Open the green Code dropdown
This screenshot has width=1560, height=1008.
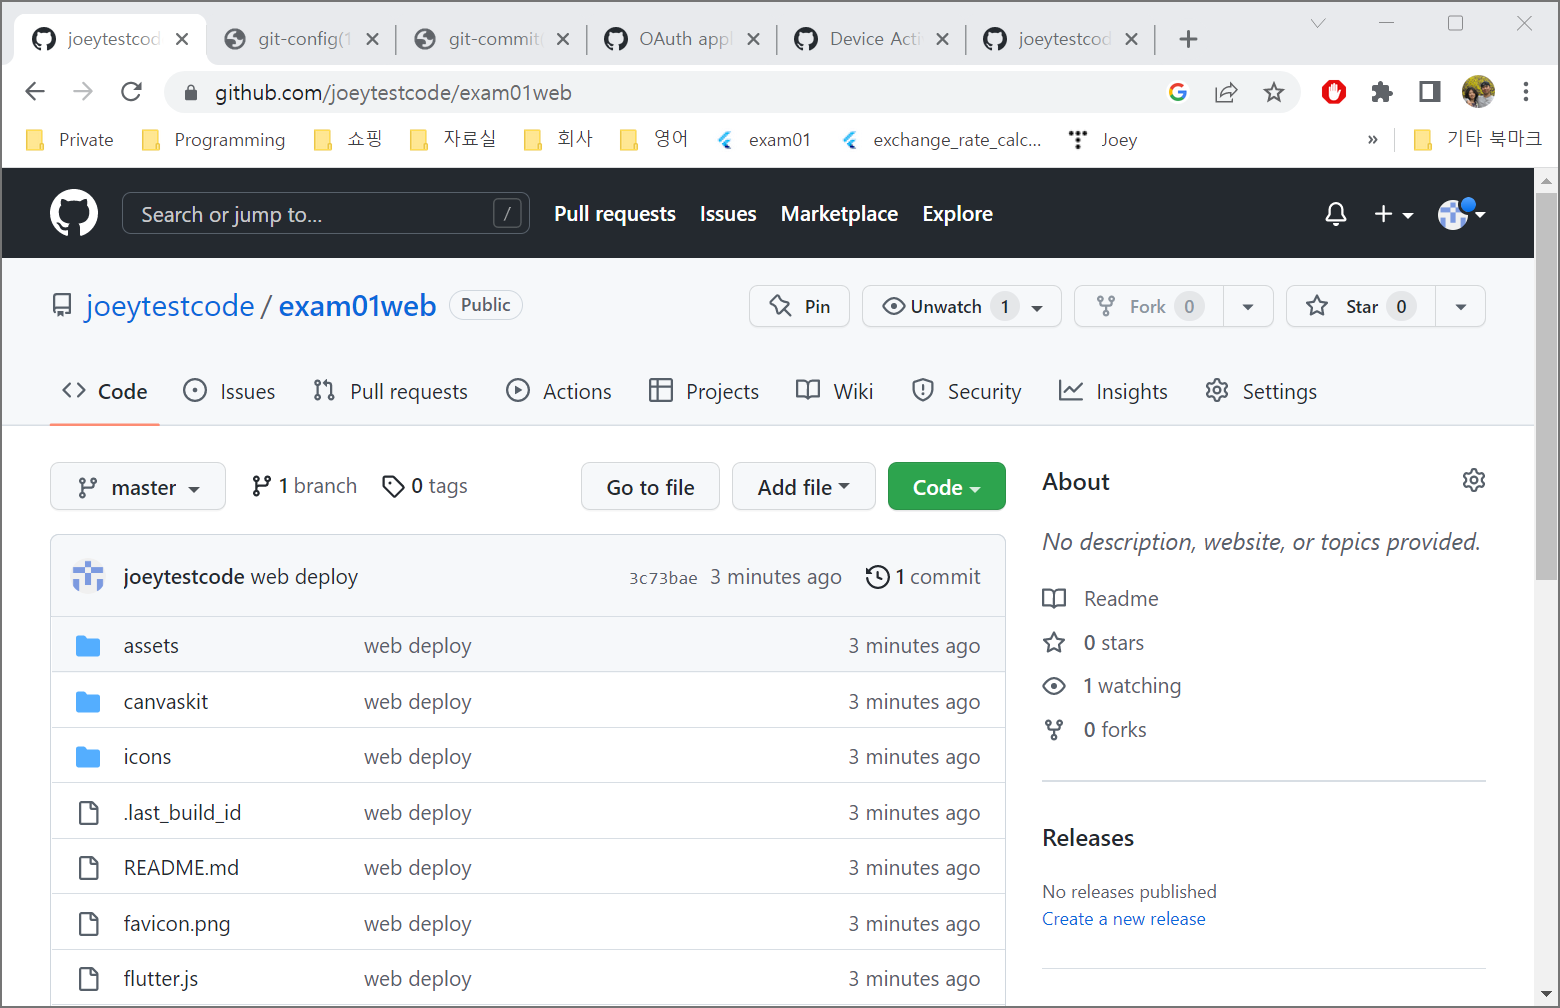coord(946,487)
